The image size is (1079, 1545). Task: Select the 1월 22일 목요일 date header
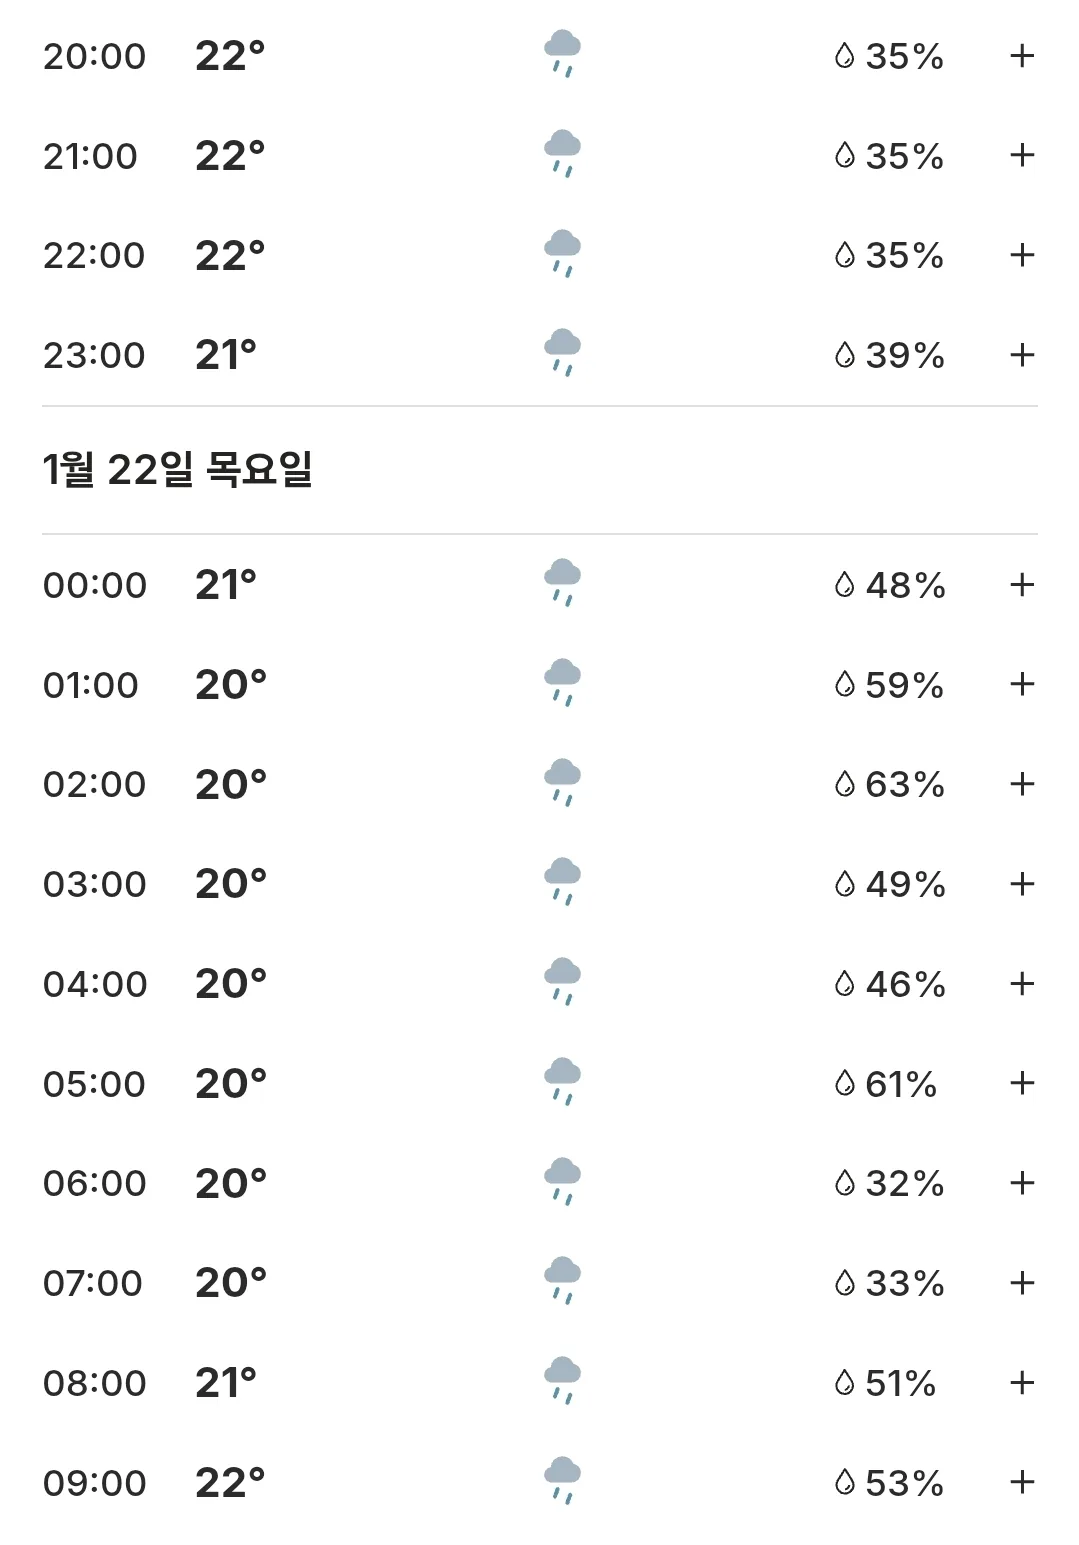click(178, 469)
